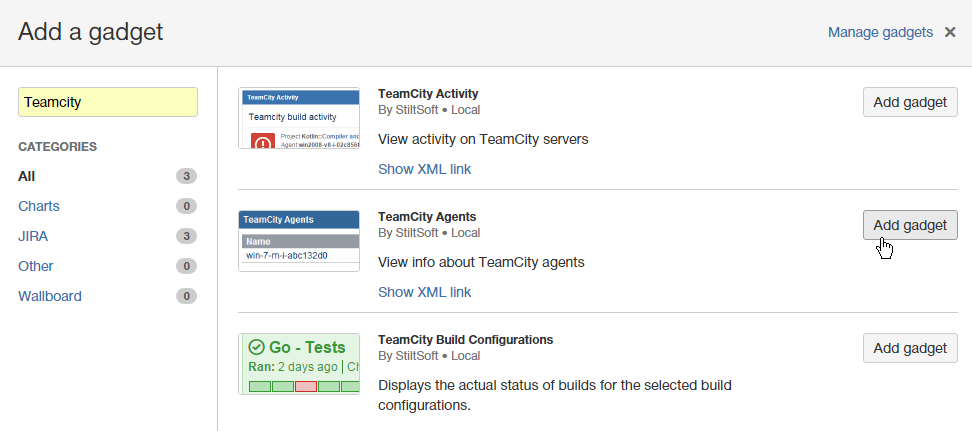This screenshot has height=431, width=972.
Task: Click the TeamCity Activity preview thumbnail
Action: coord(299,118)
